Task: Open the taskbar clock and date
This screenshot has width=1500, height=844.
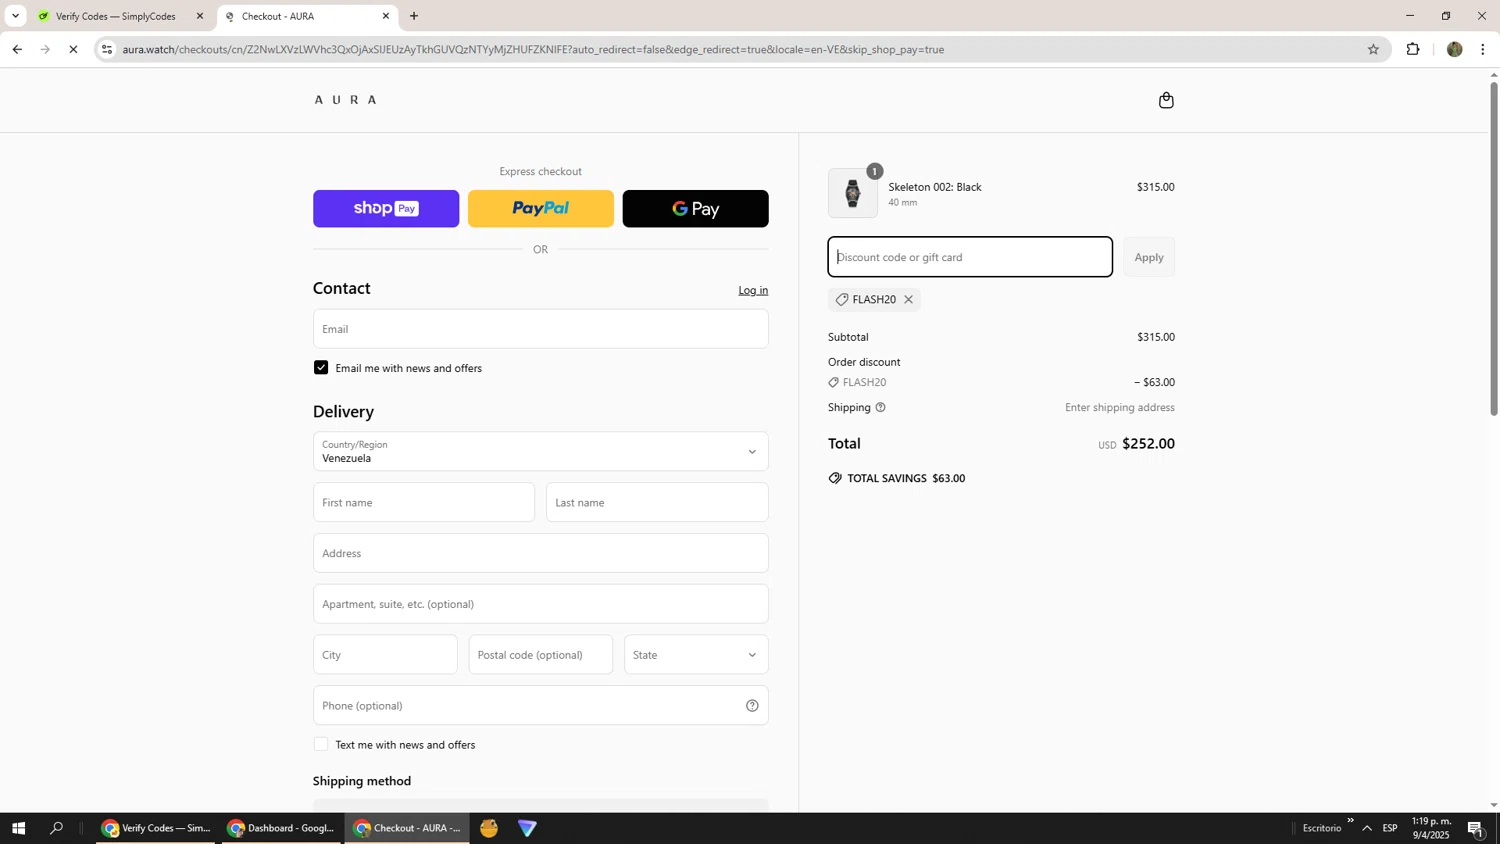Action: pos(1430,828)
